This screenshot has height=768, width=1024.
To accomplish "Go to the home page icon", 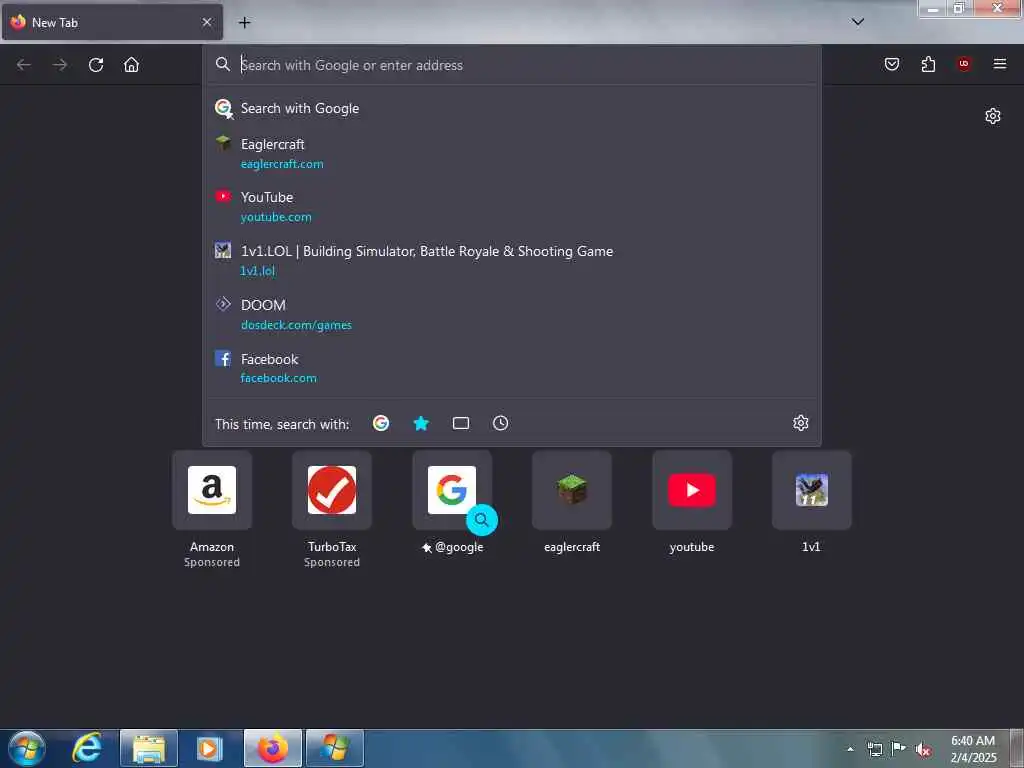I will (x=131, y=65).
